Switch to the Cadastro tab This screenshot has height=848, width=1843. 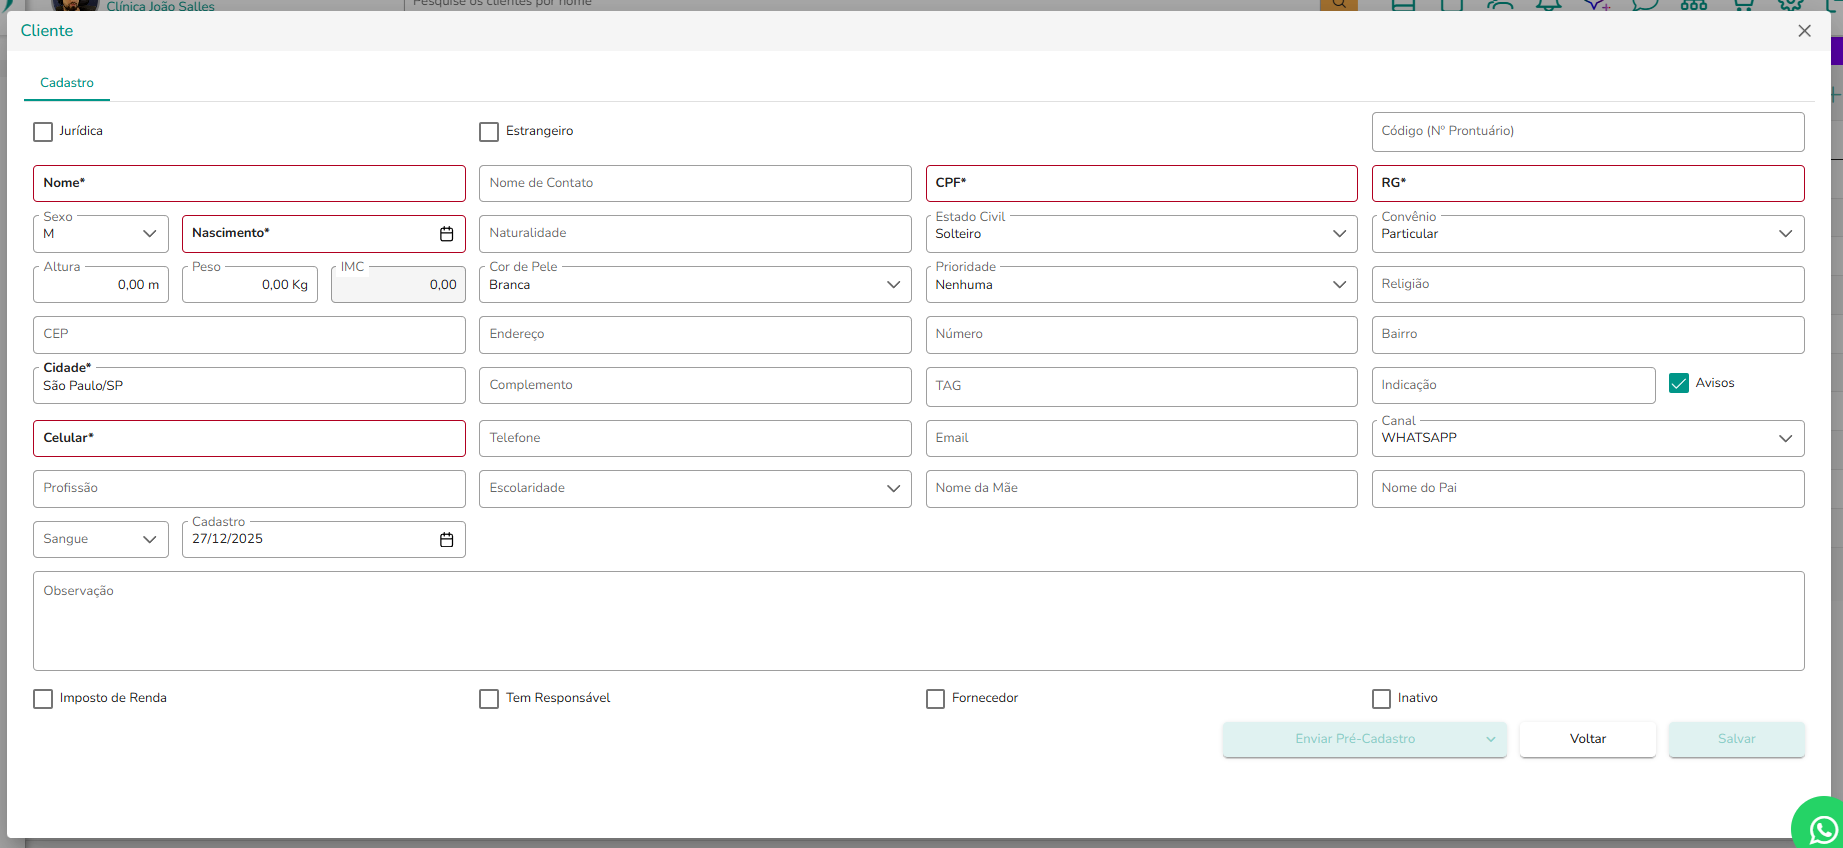tap(67, 83)
